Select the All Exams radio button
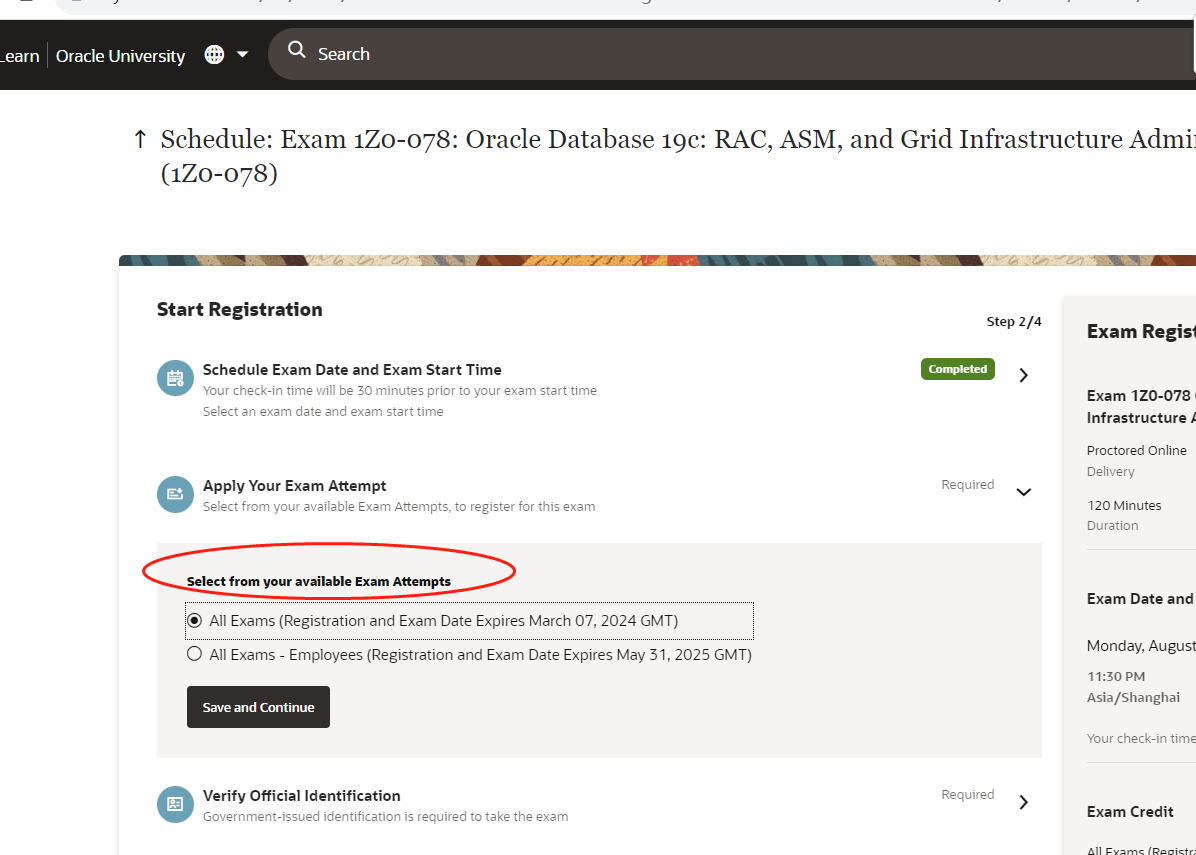 pos(194,620)
